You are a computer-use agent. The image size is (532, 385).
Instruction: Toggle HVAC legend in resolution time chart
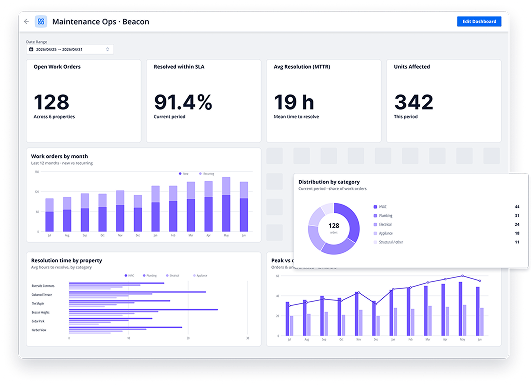point(129,275)
